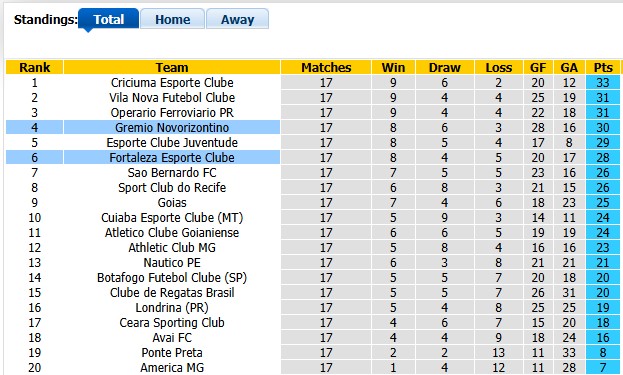The width and height of the screenshot is (623, 375).
Task: Switch to the Away standings tab
Action: click(237, 19)
